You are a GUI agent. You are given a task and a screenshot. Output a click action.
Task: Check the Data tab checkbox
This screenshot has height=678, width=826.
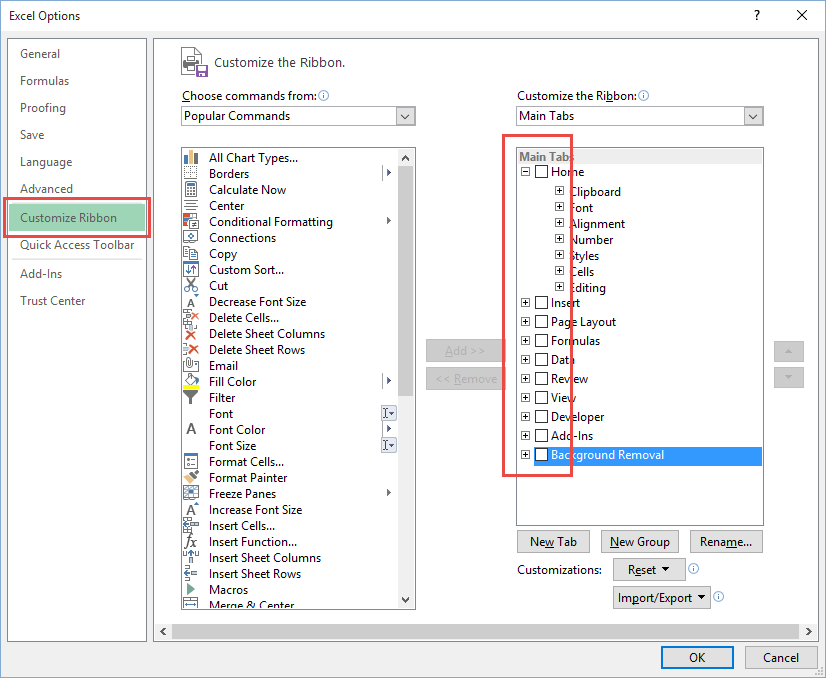click(x=541, y=360)
